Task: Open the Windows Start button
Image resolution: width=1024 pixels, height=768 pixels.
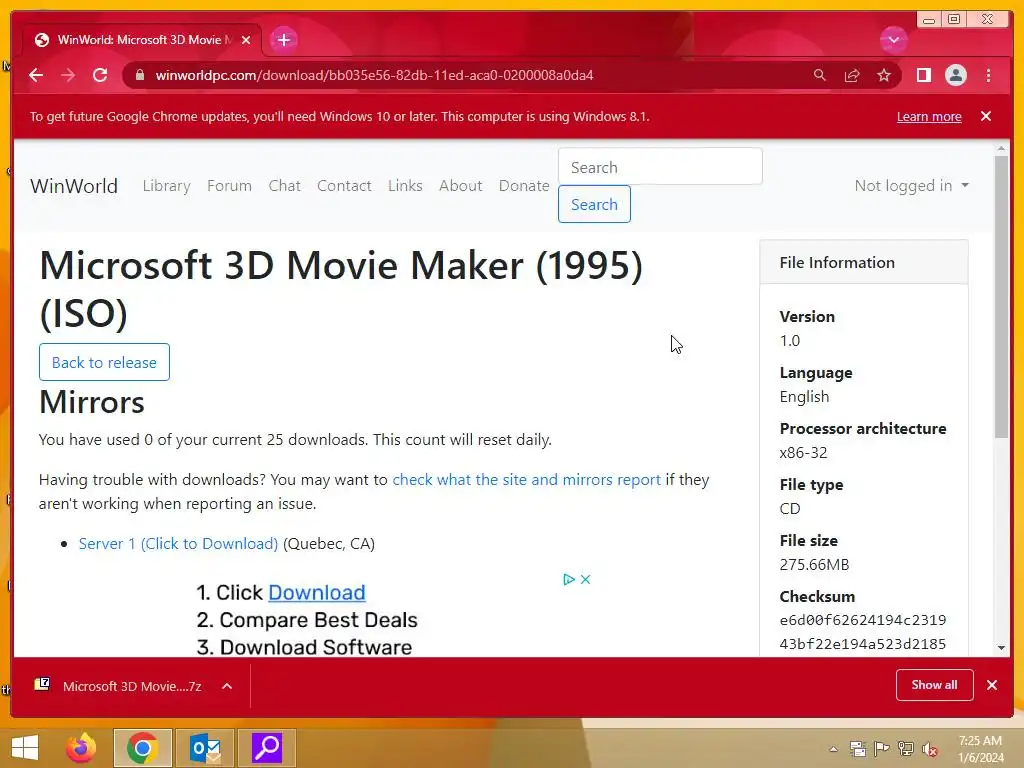Action: pyautogui.click(x=25, y=748)
